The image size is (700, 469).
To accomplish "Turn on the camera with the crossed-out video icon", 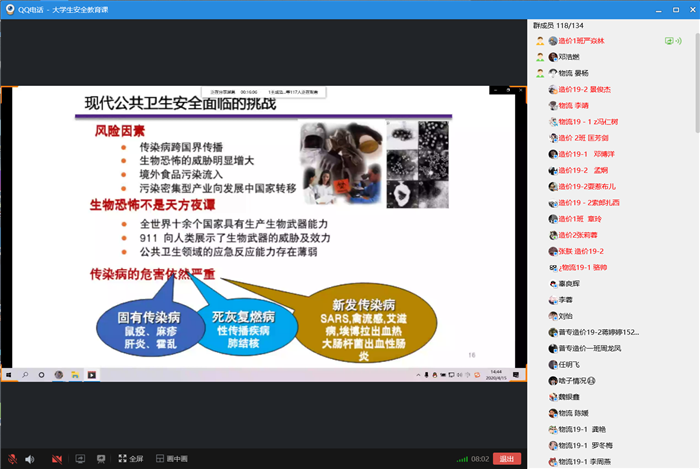I will pyautogui.click(x=57, y=459).
